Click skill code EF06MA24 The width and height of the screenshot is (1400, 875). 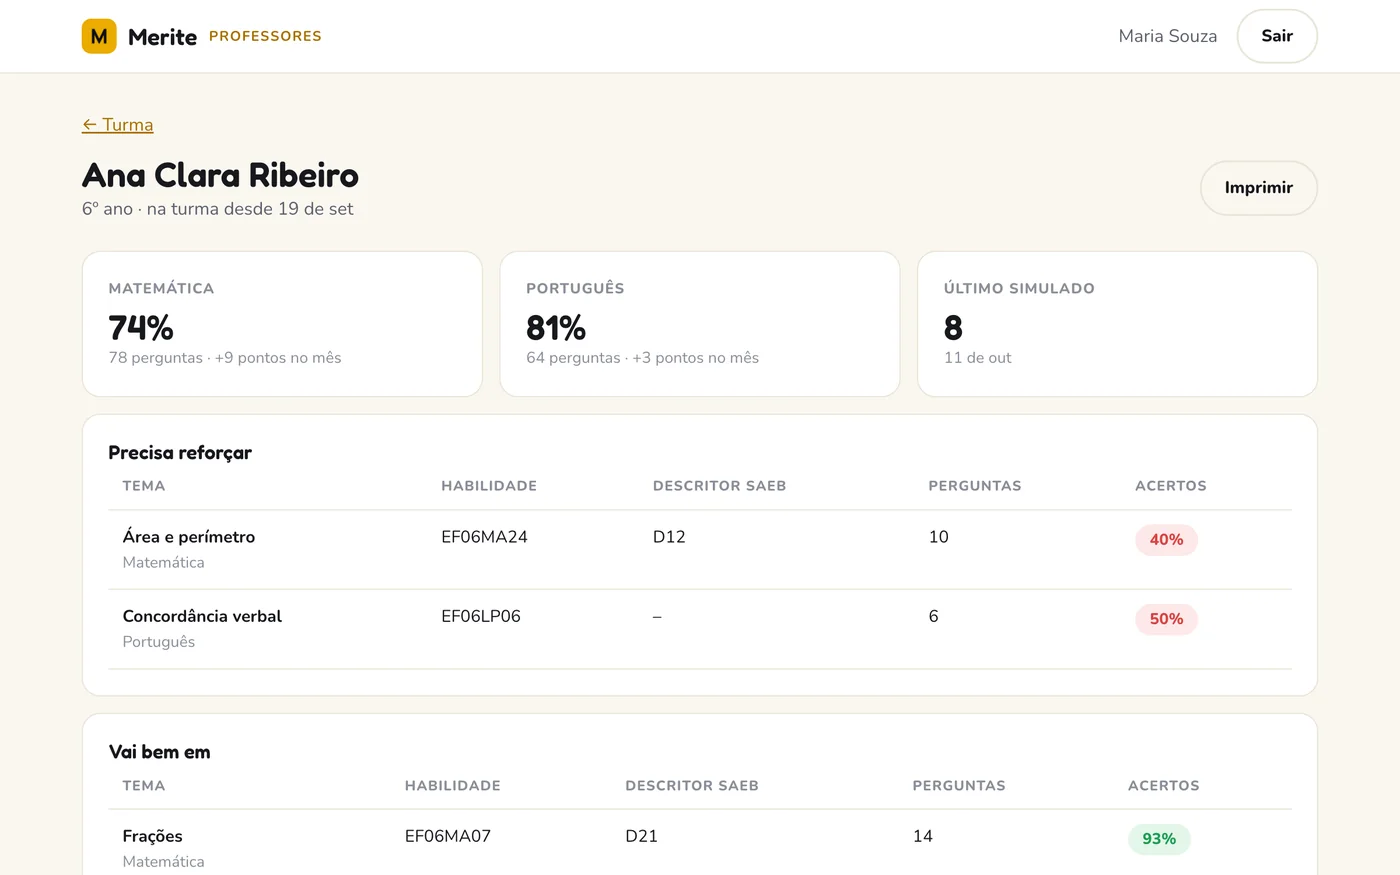tap(484, 537)
